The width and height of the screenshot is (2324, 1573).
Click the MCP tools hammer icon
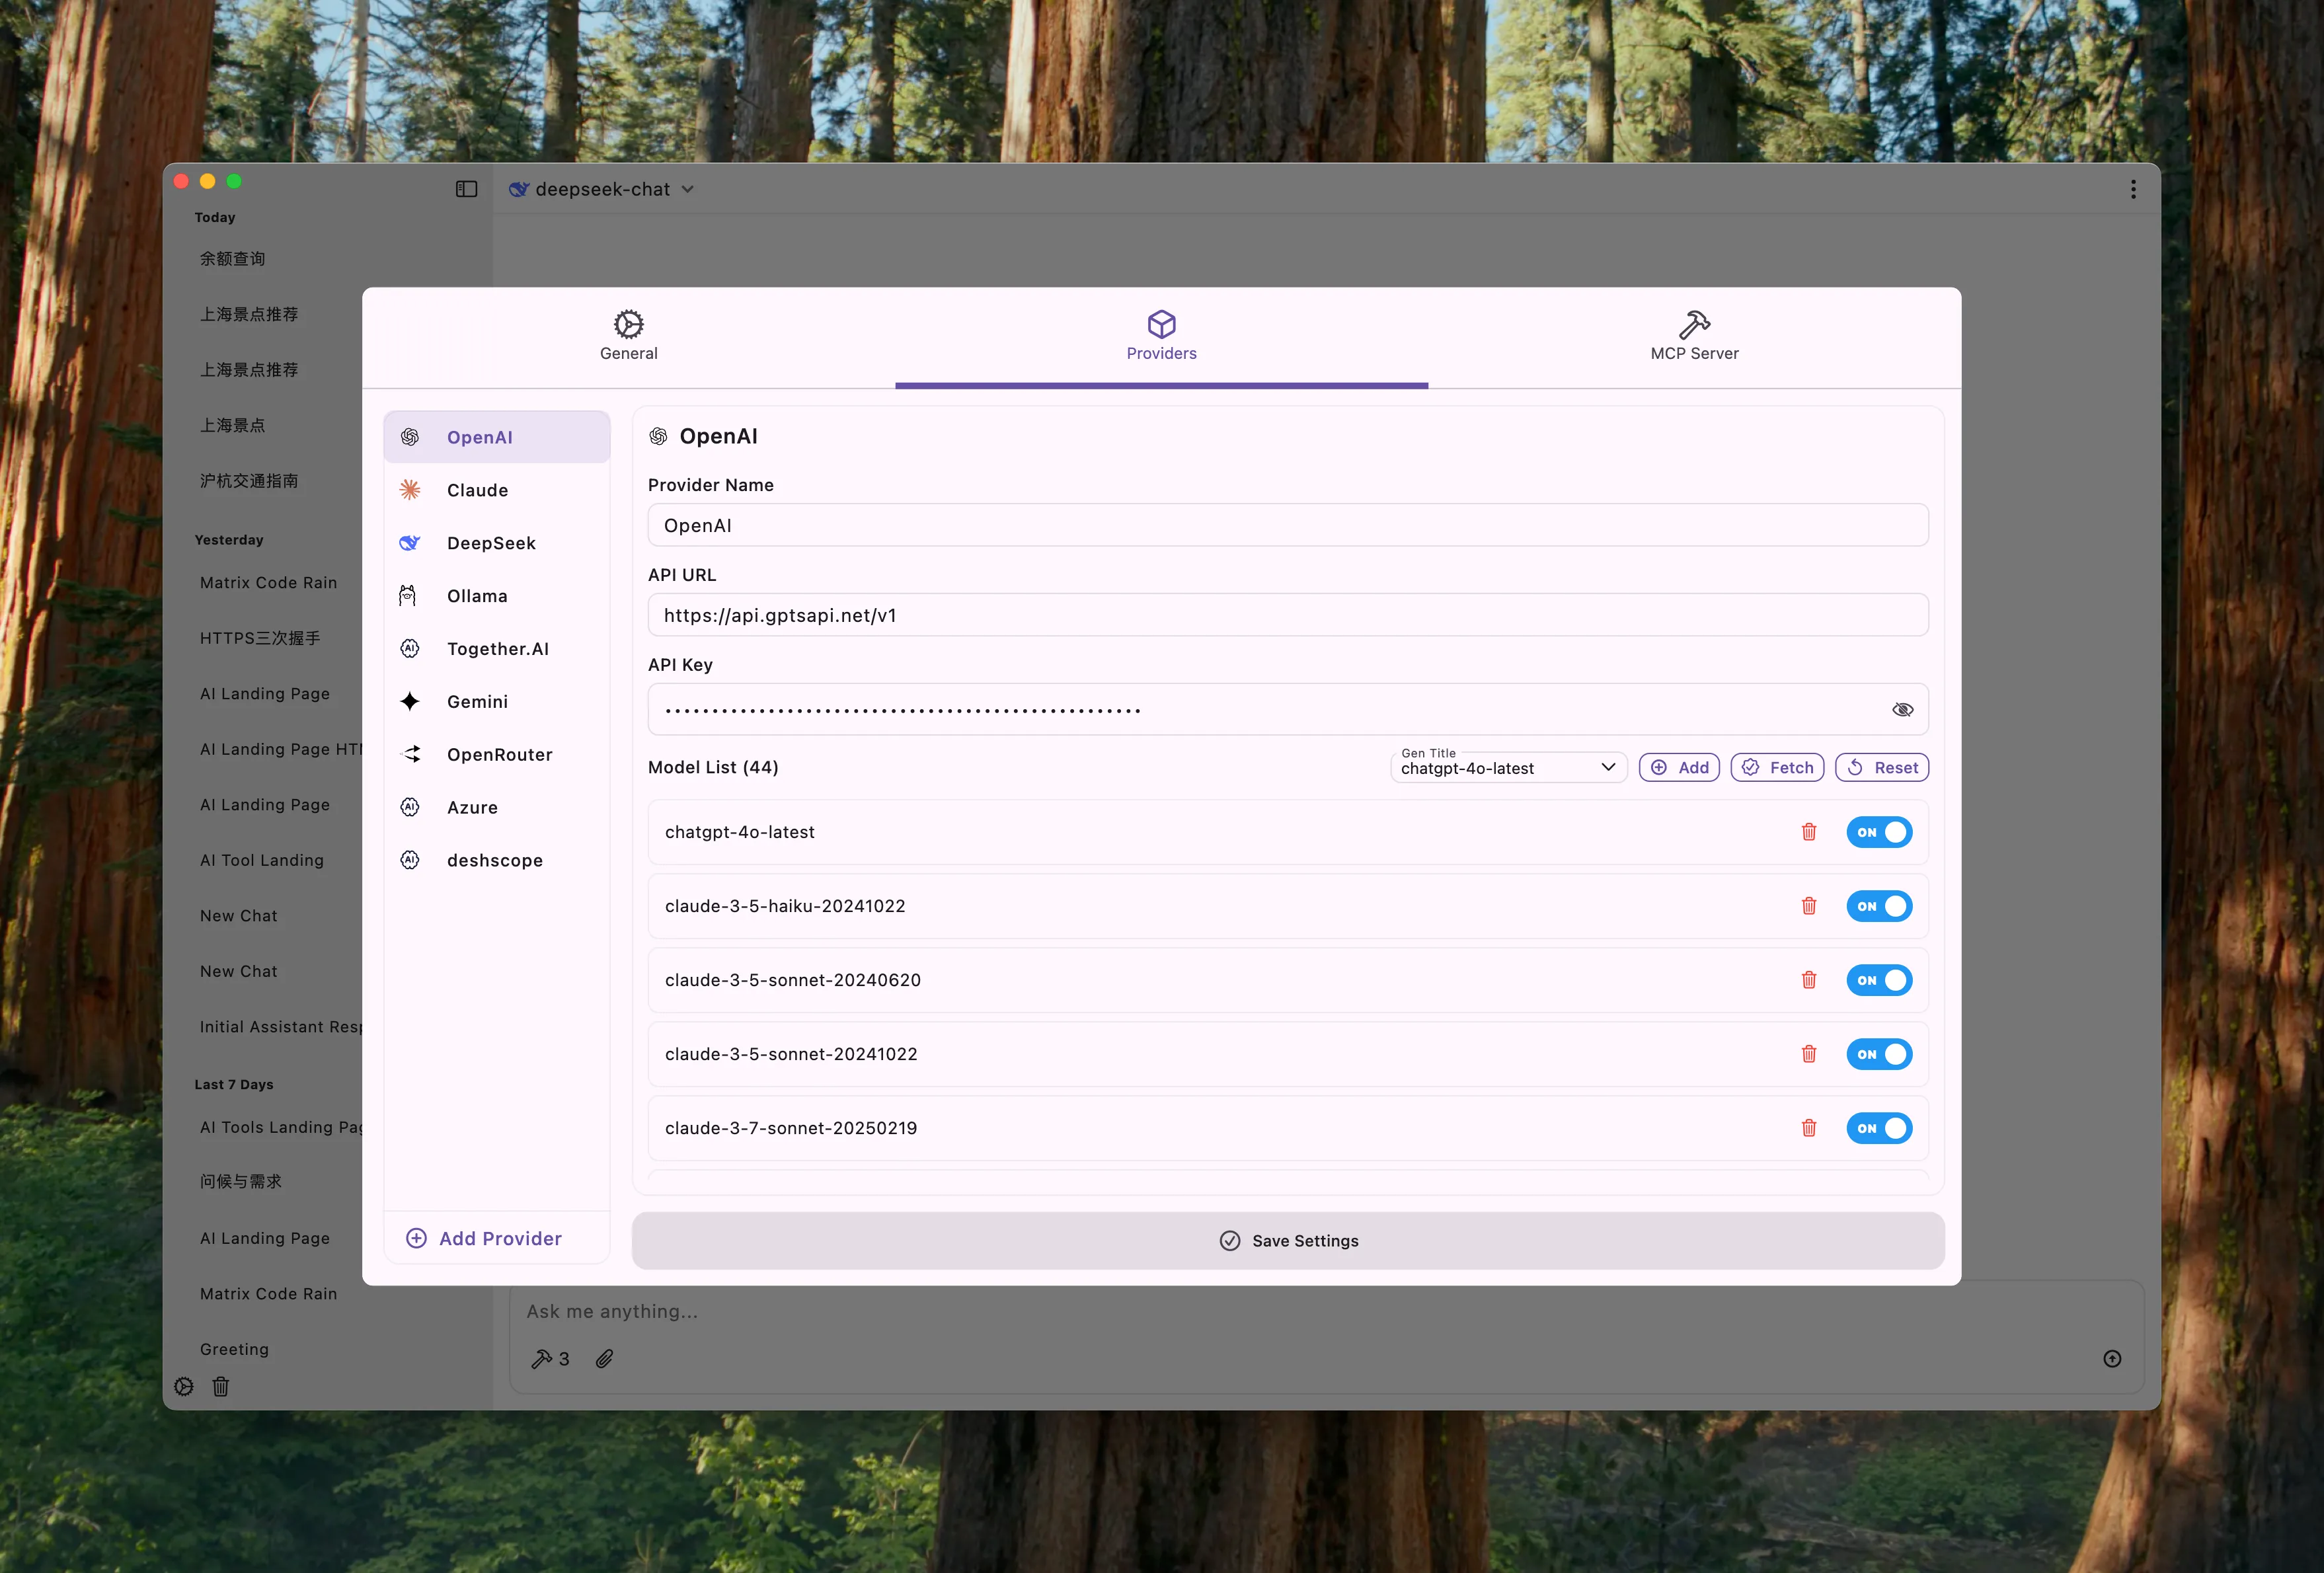[541, 1358]
